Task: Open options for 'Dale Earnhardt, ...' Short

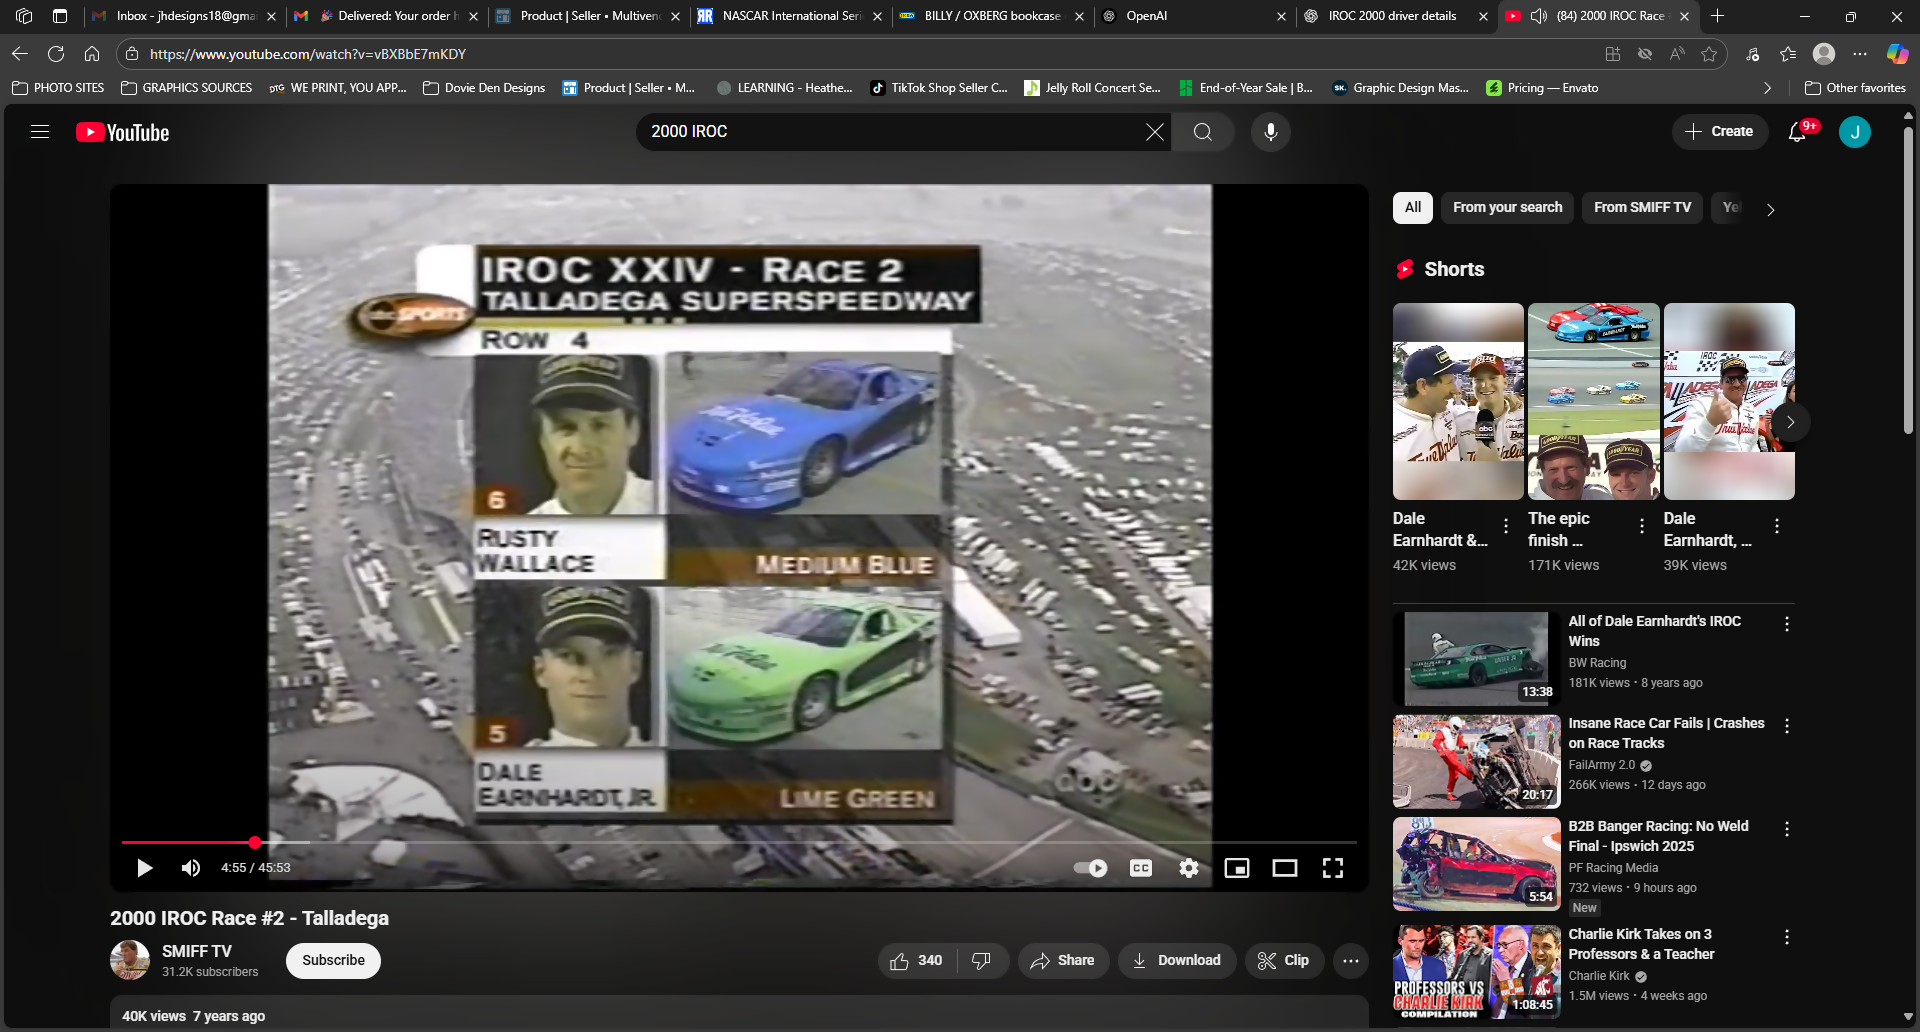Action: (1776, 526)
